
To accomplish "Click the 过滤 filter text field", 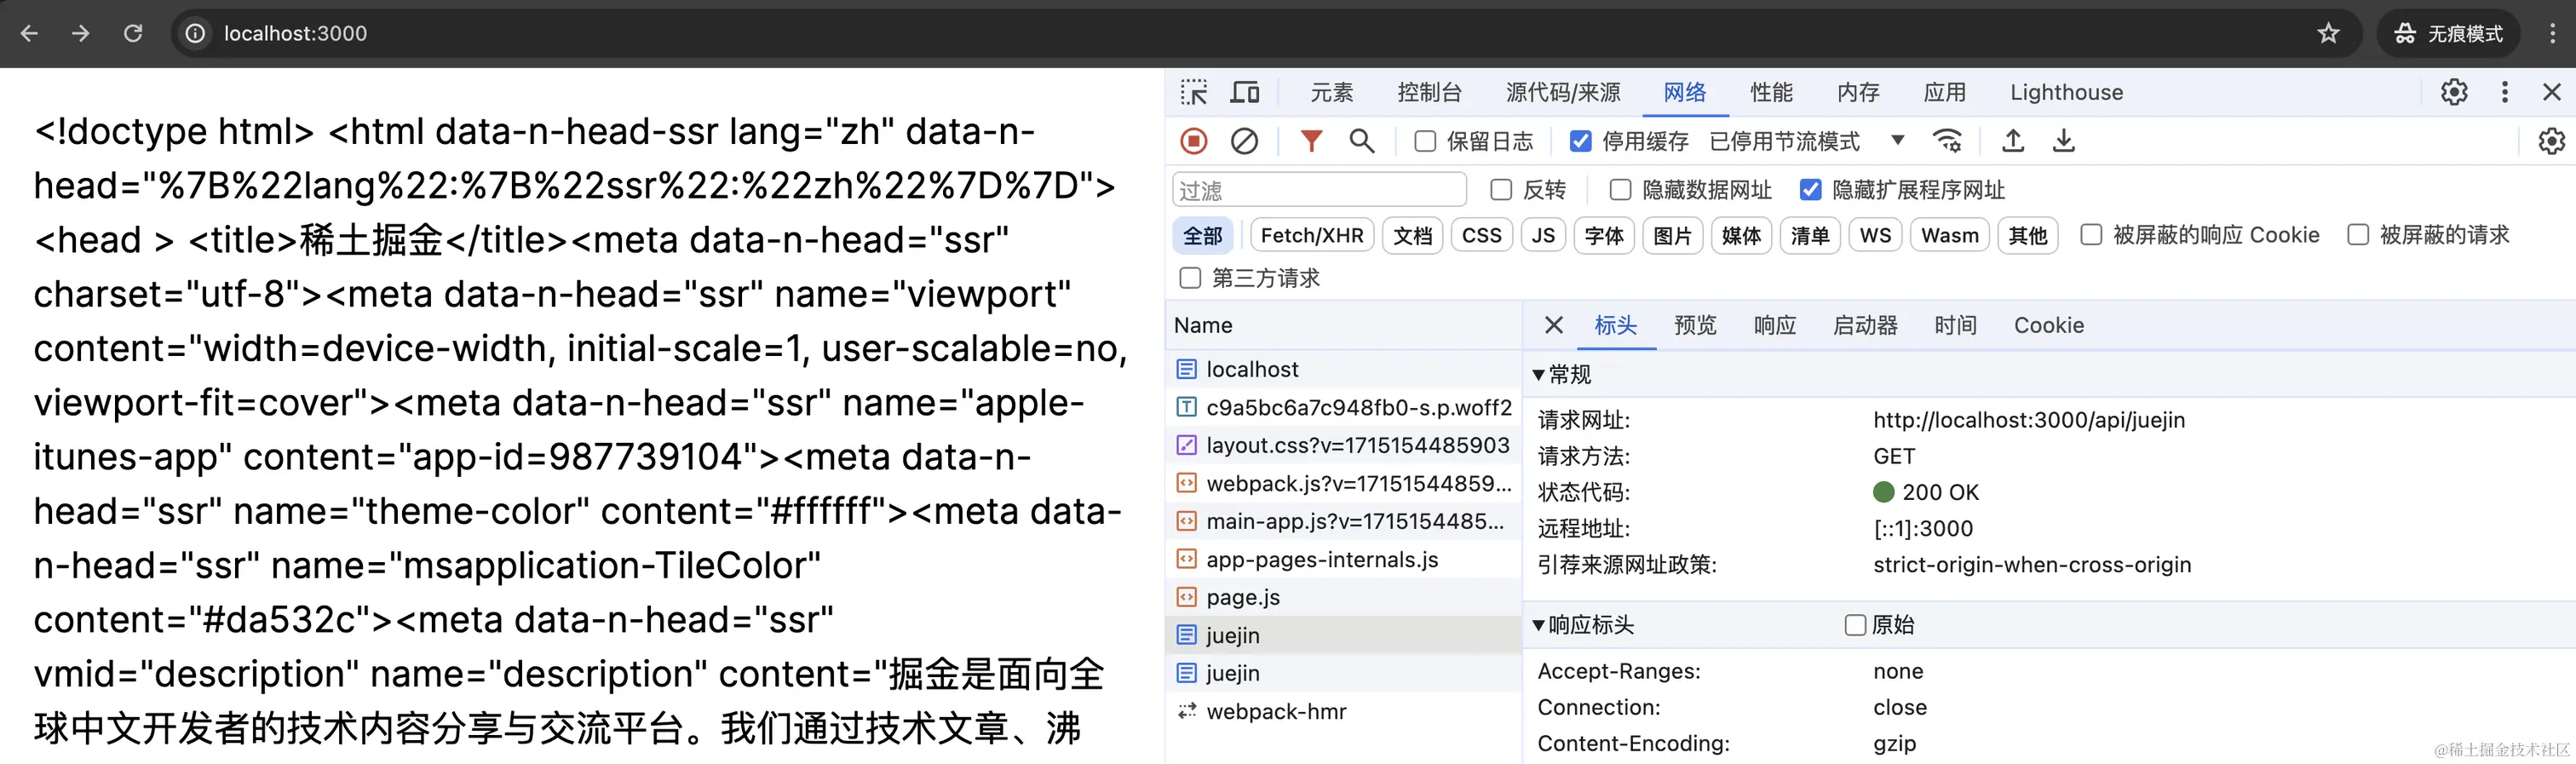I will tap(1319, 189).
